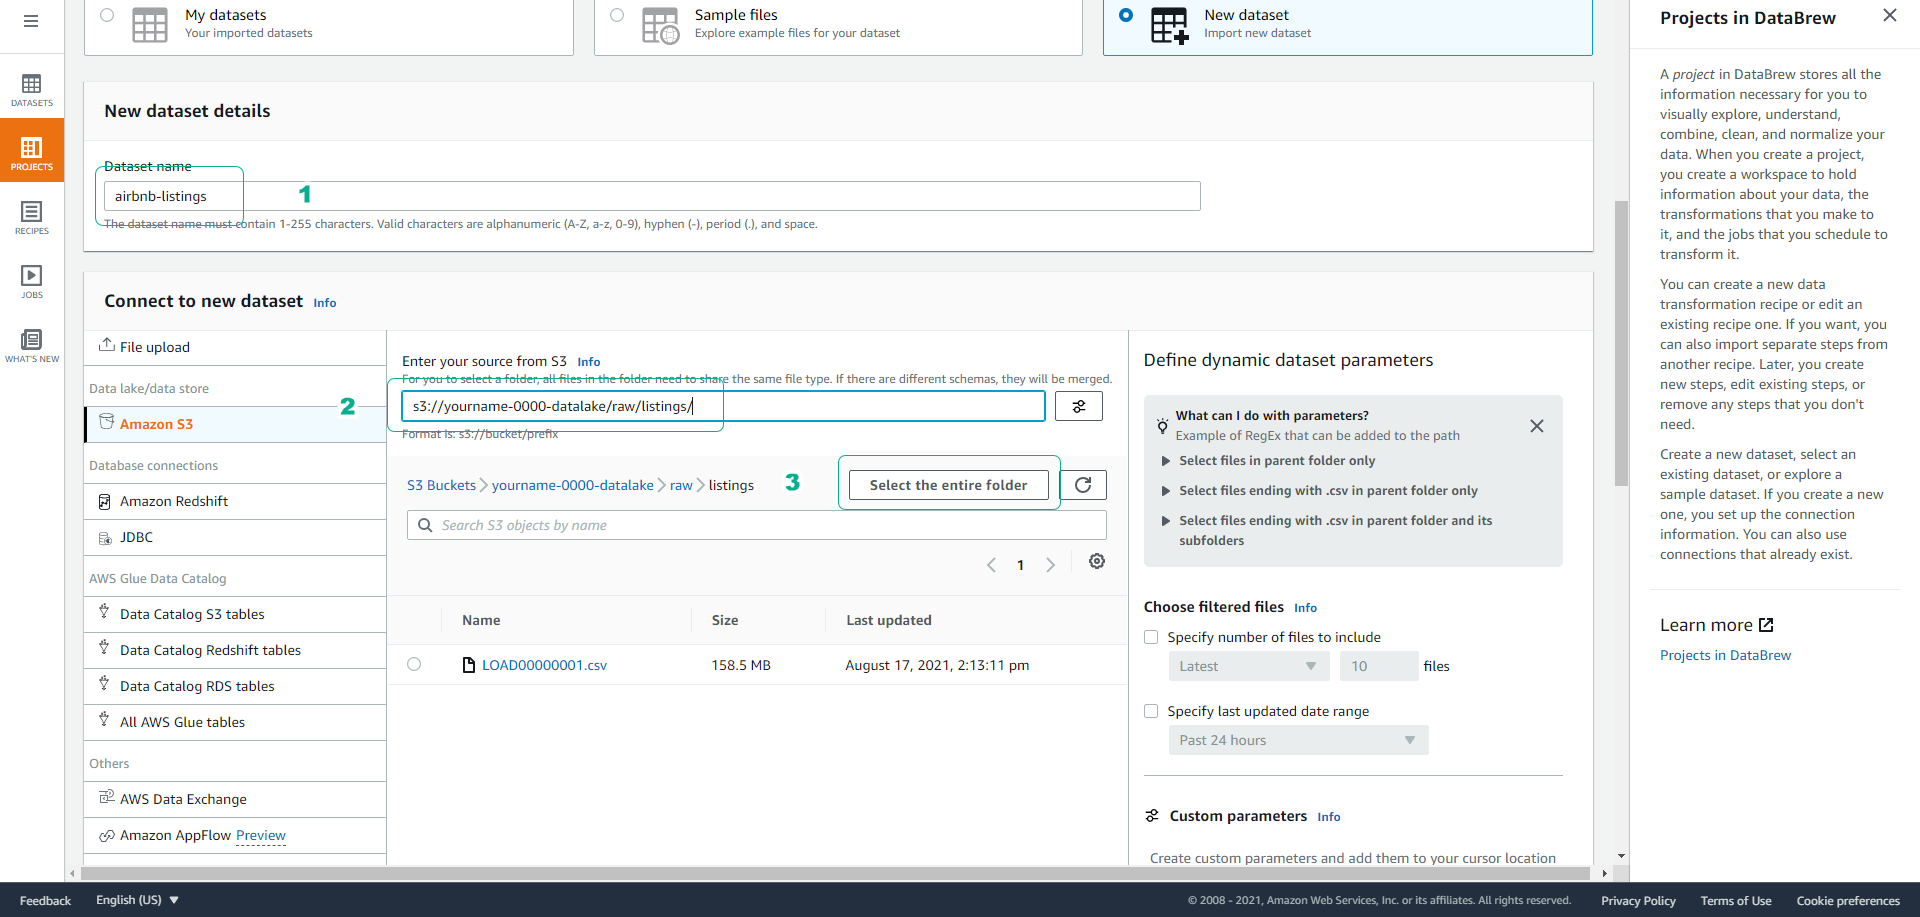This screenshot has width=1920, height=917.
Task: Close the Projects in DataBrew help panel
Action: click(x=1889, y=15)
